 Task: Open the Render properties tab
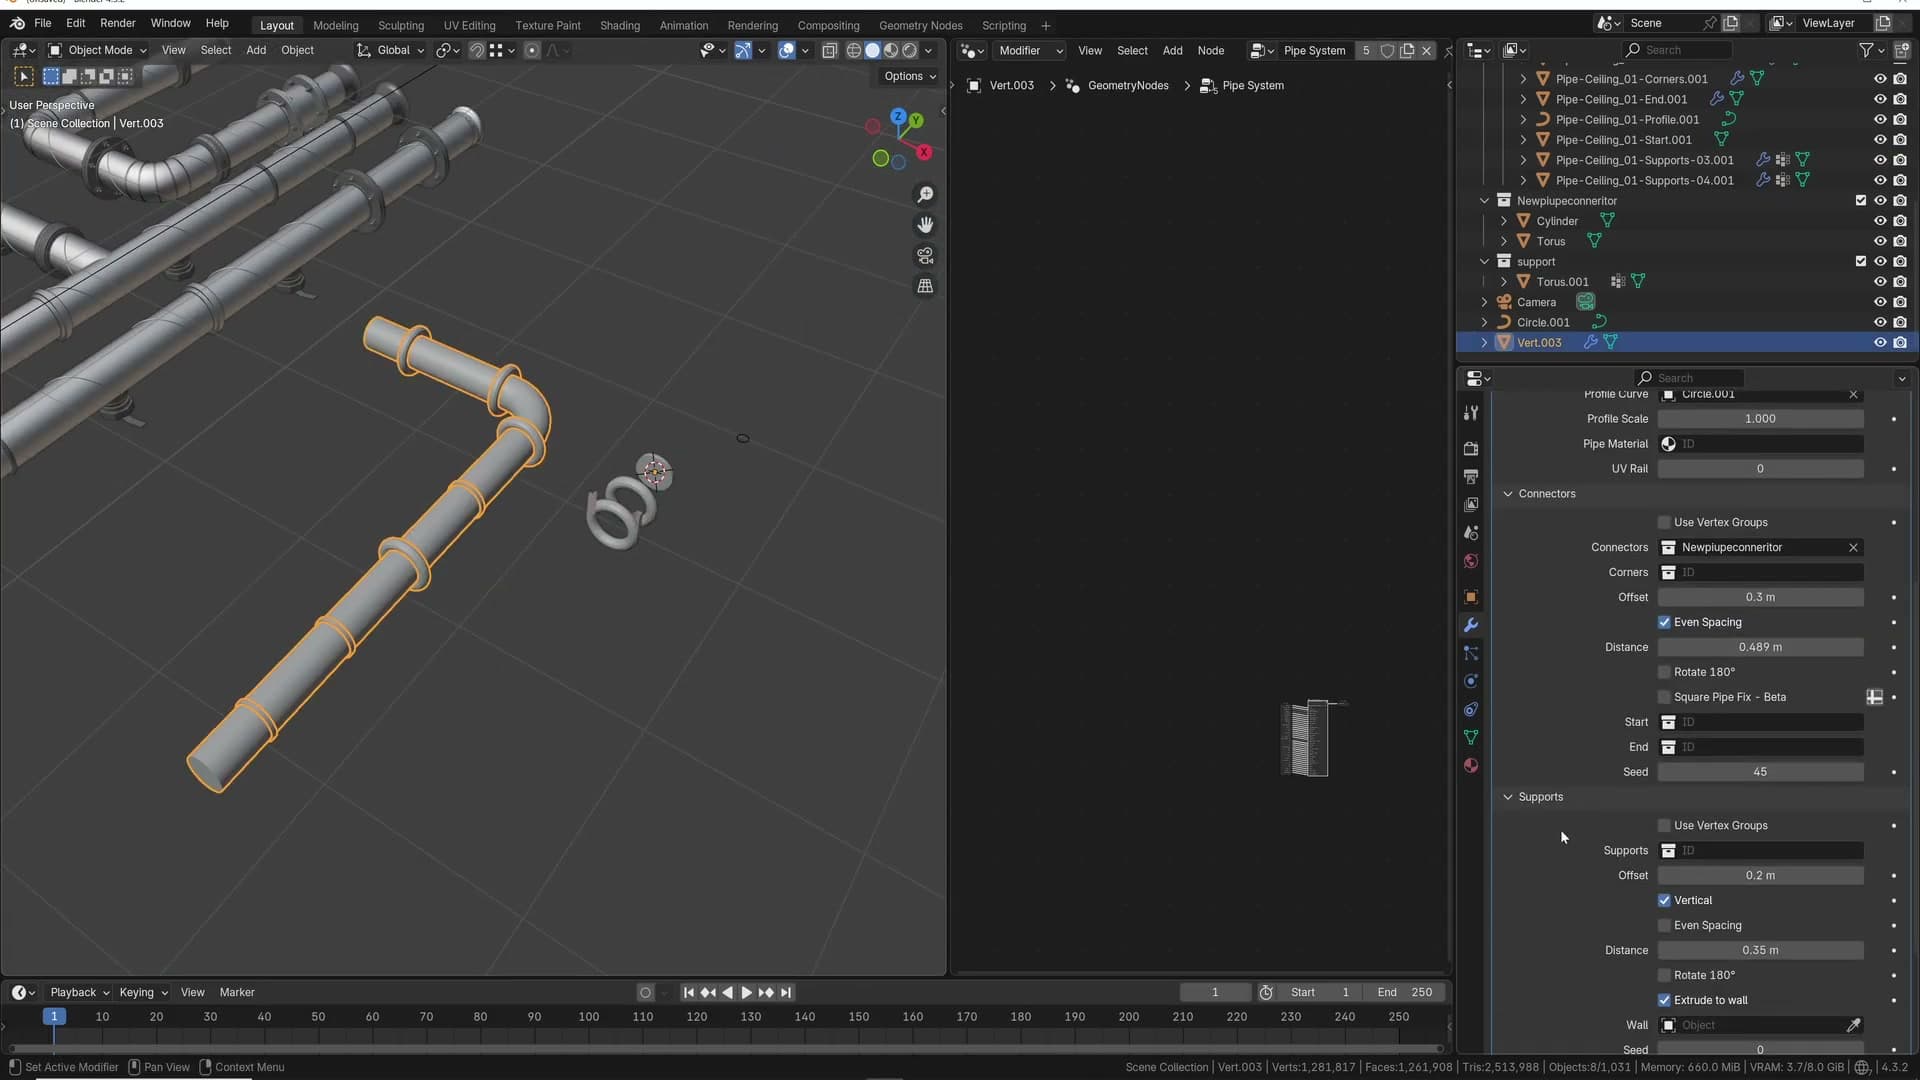click(1471, 449)
